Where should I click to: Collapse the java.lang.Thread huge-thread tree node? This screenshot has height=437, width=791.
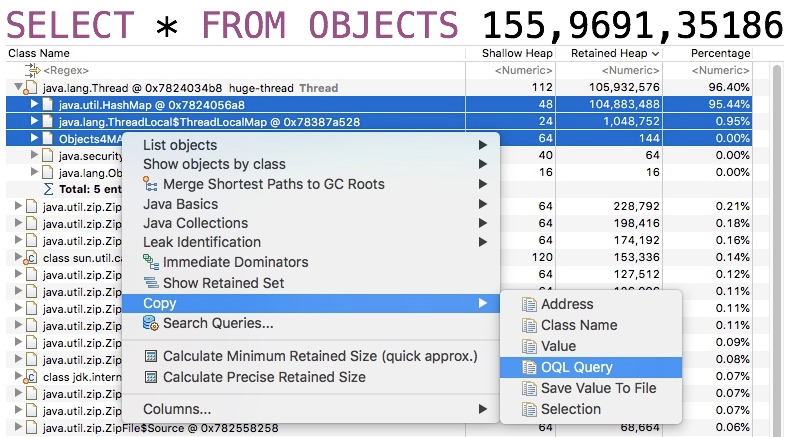click(18, 87)
